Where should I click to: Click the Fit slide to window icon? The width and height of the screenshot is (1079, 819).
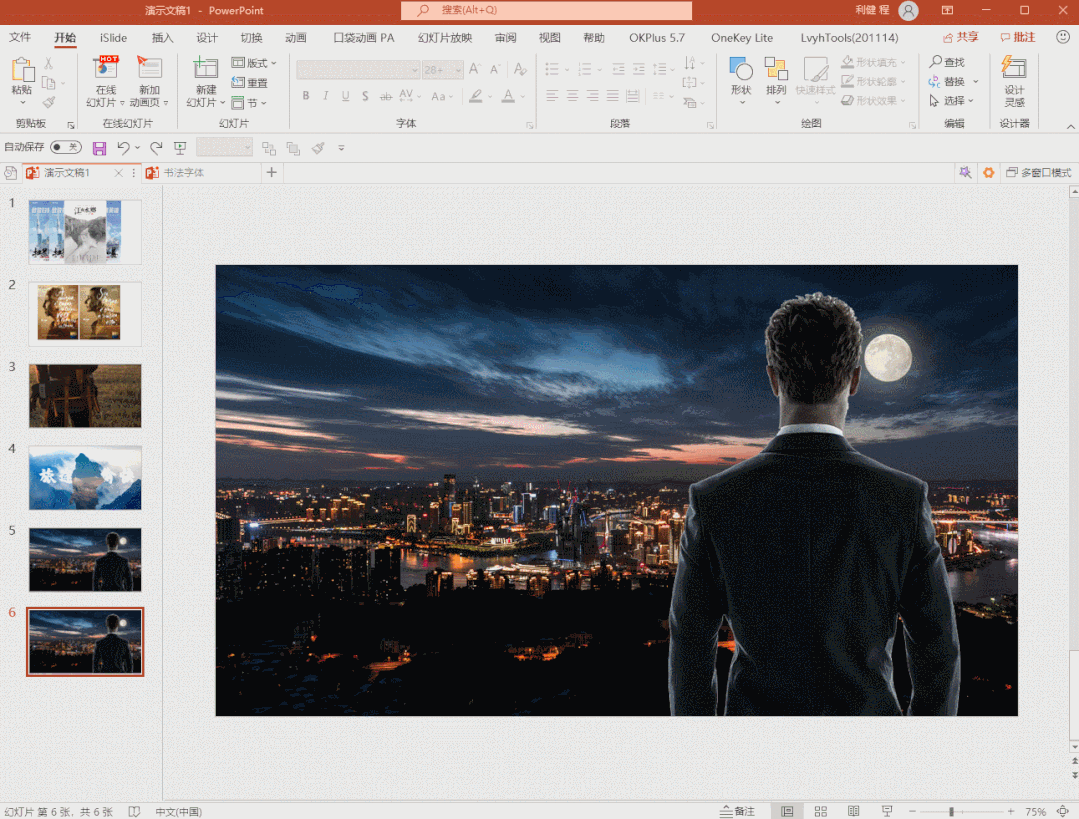coord(1062,811)
